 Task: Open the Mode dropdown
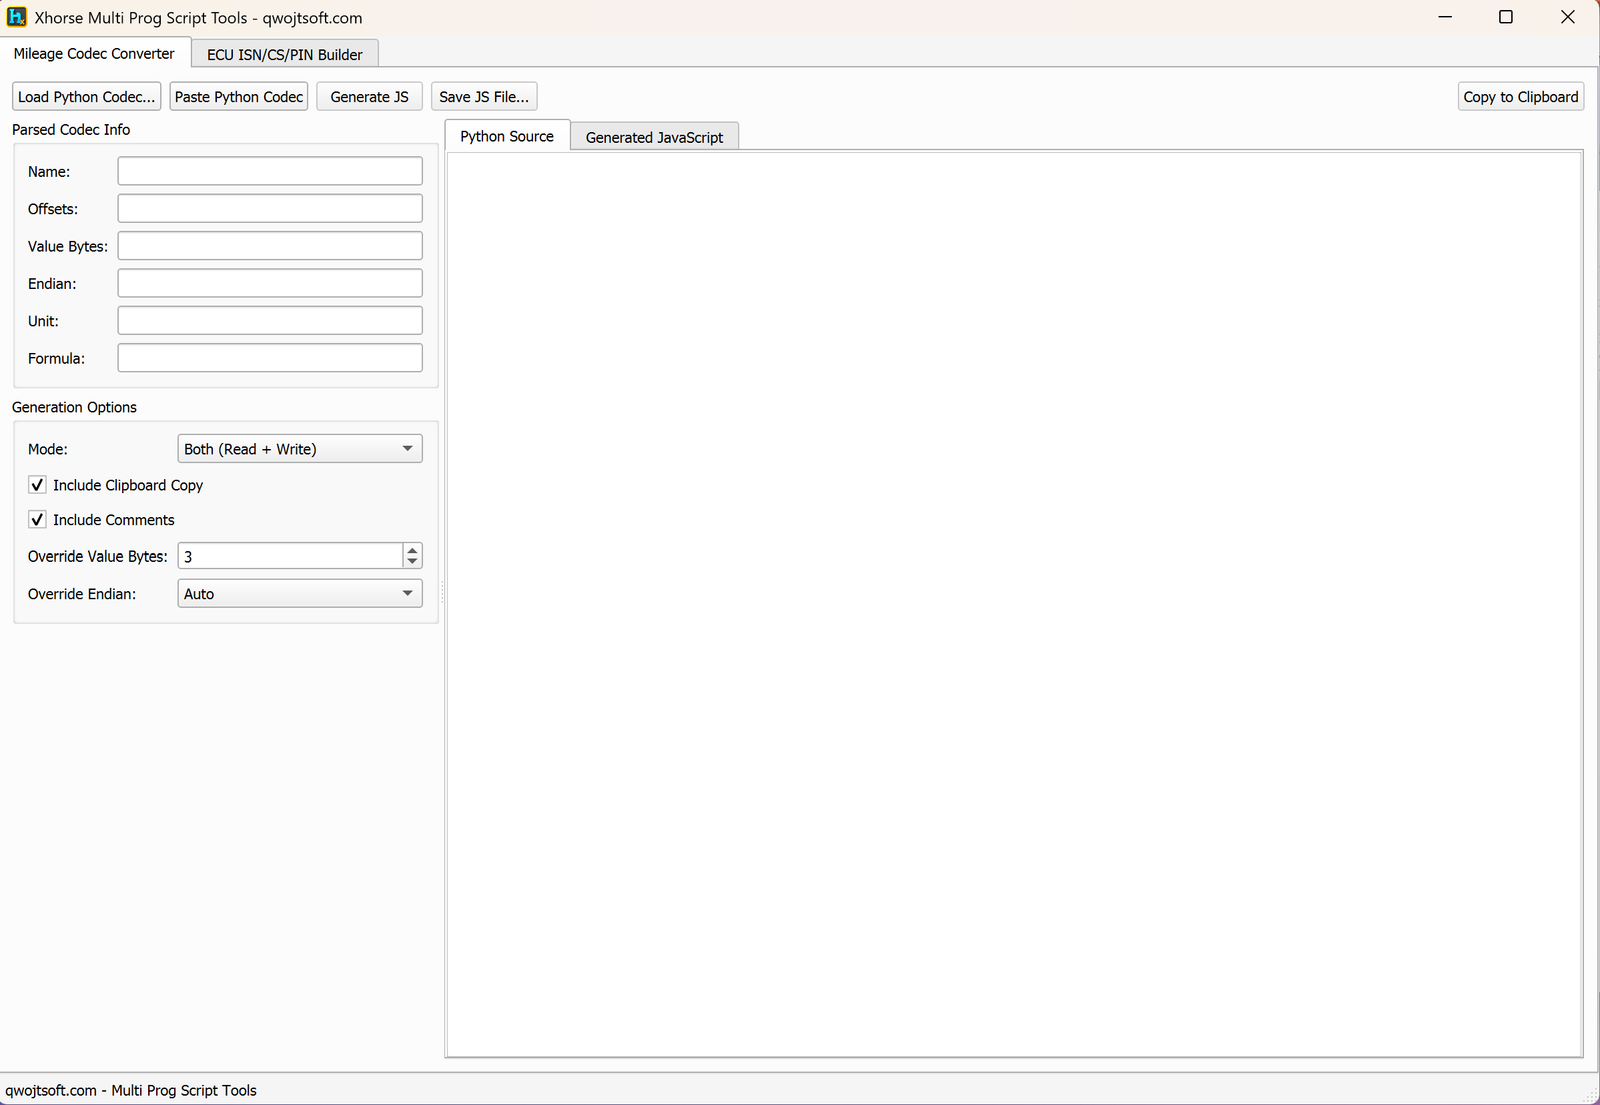pos(300,449)
